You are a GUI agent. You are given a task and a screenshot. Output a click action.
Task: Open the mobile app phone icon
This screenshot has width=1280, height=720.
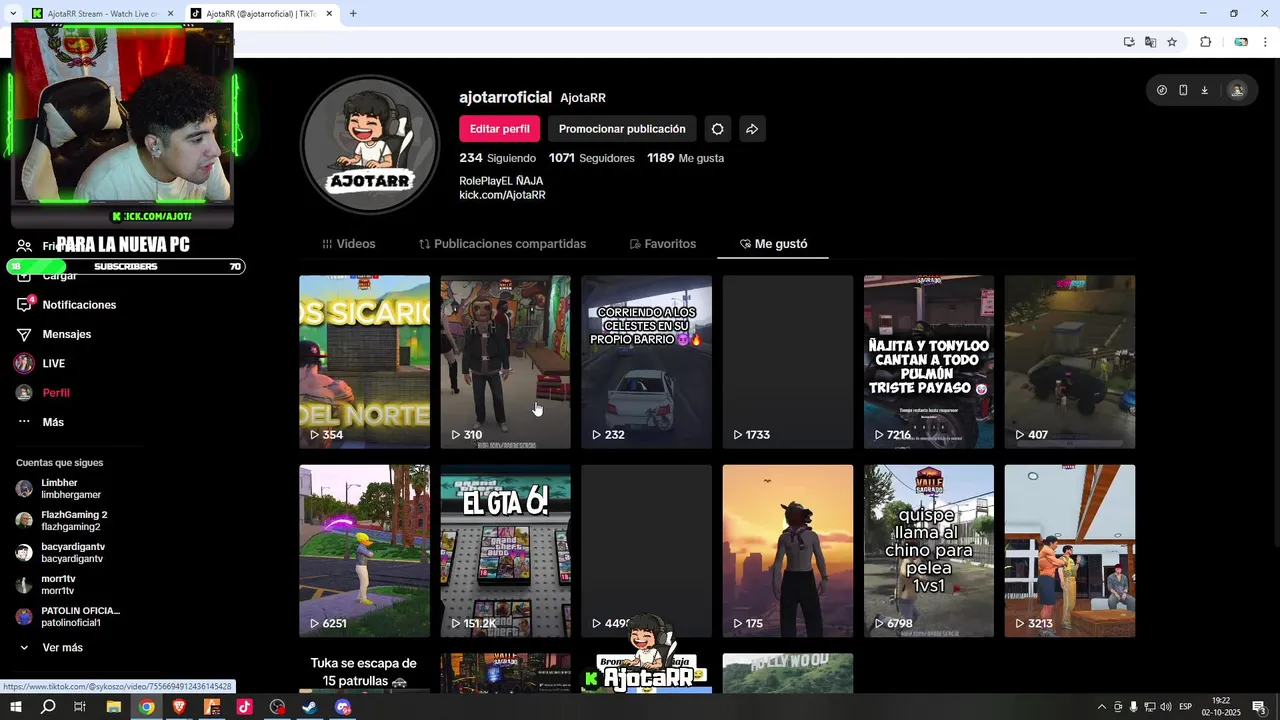click(x=1183, y=90)
